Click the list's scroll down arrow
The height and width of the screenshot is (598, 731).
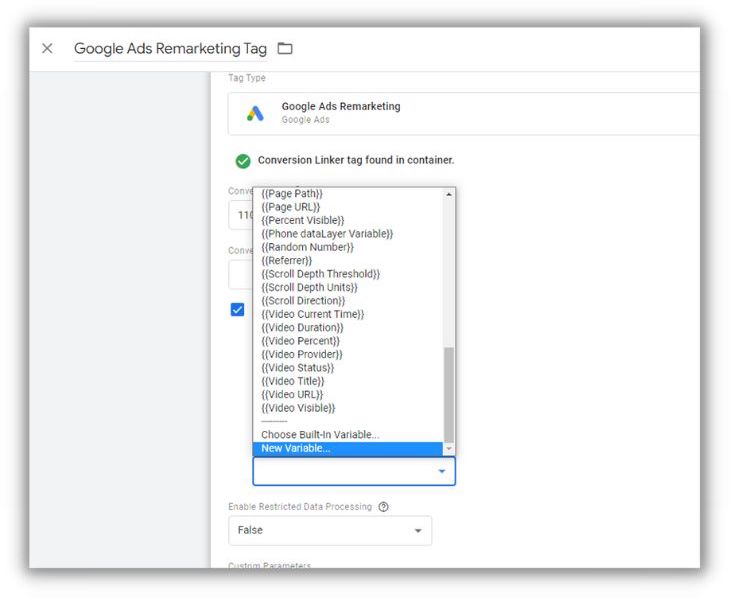[x=448, y=449]
